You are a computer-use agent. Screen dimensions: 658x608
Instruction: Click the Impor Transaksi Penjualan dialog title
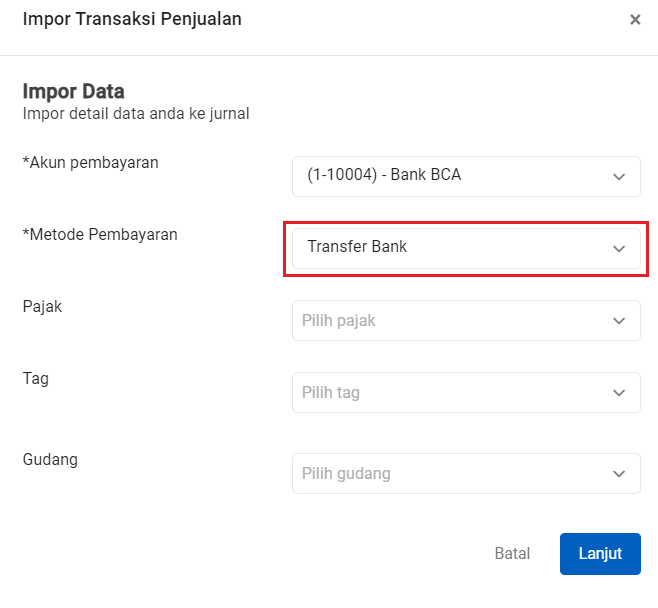click(x=132, y=19)
